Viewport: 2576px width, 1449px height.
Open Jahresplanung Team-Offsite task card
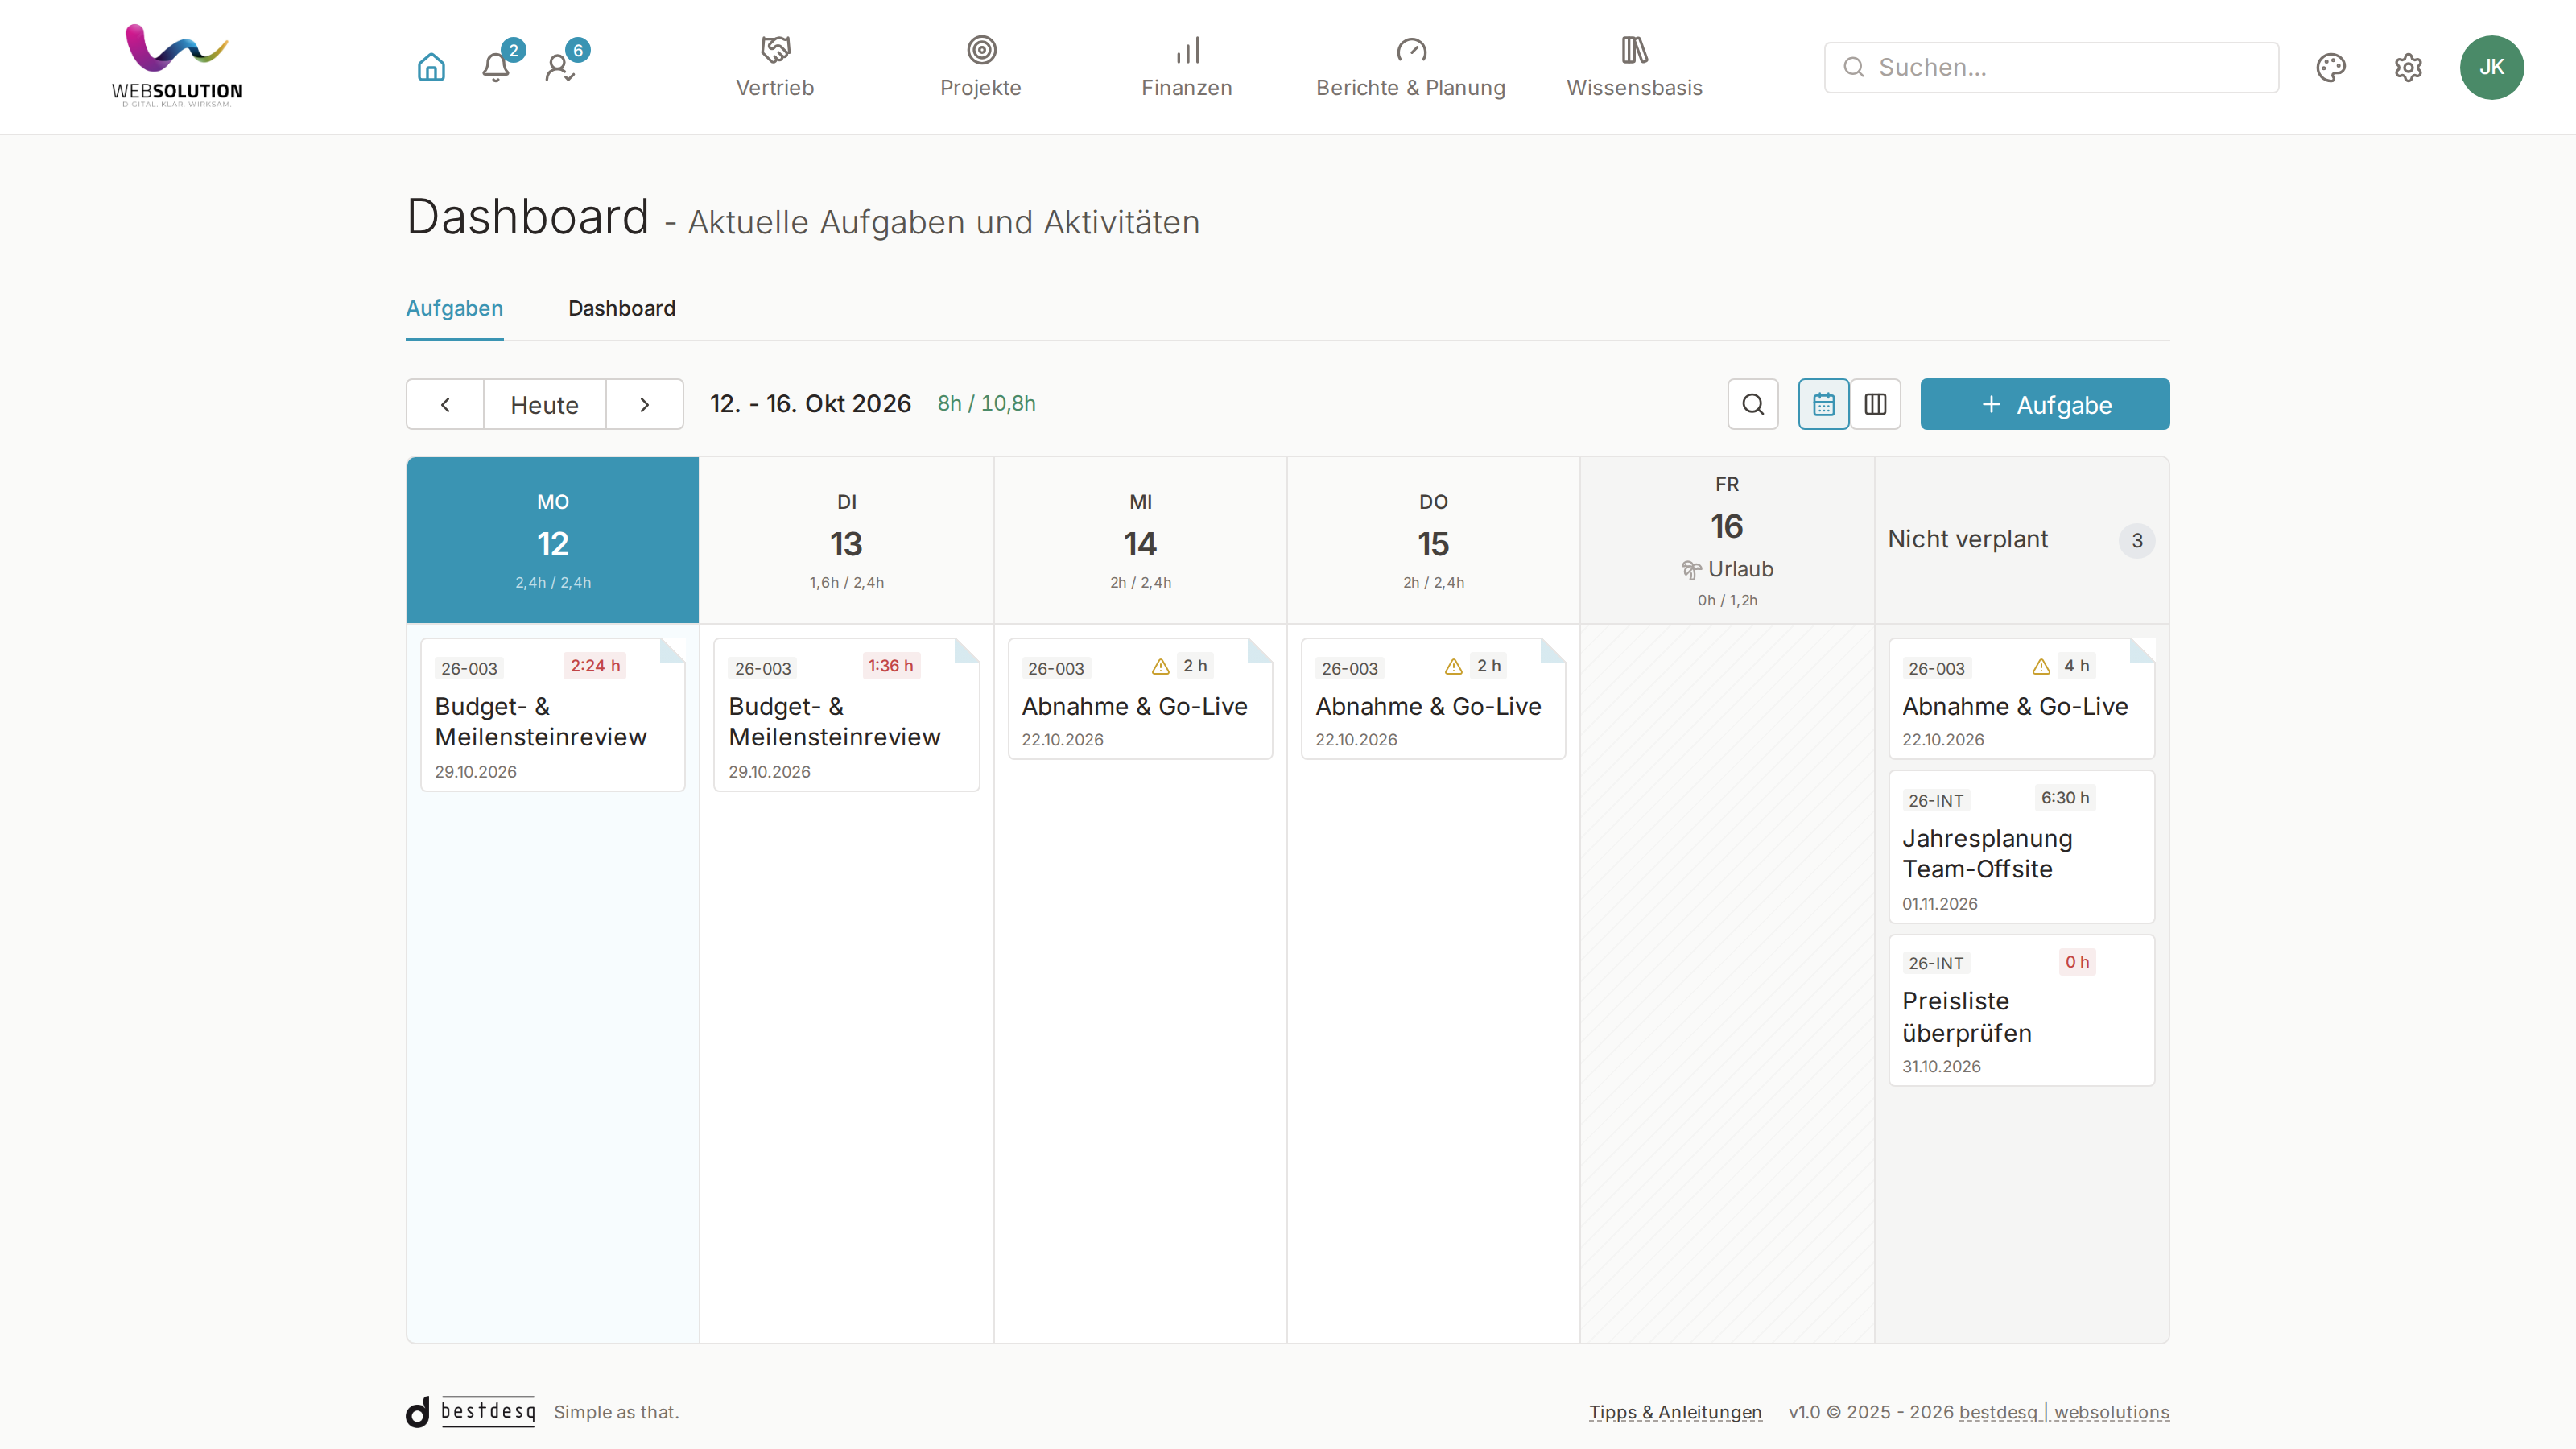click(x=2021, y=846)
